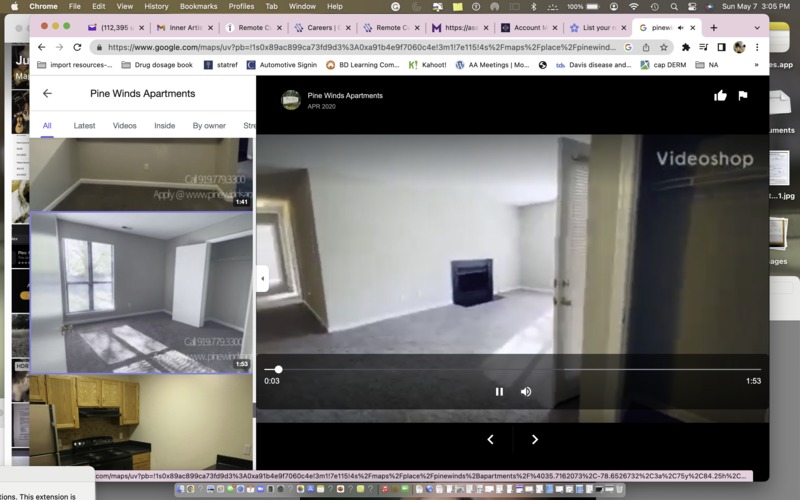Go back from Pine Winds Apartments photos
Viewport: 800px width, 500px height.
point(47,93)
